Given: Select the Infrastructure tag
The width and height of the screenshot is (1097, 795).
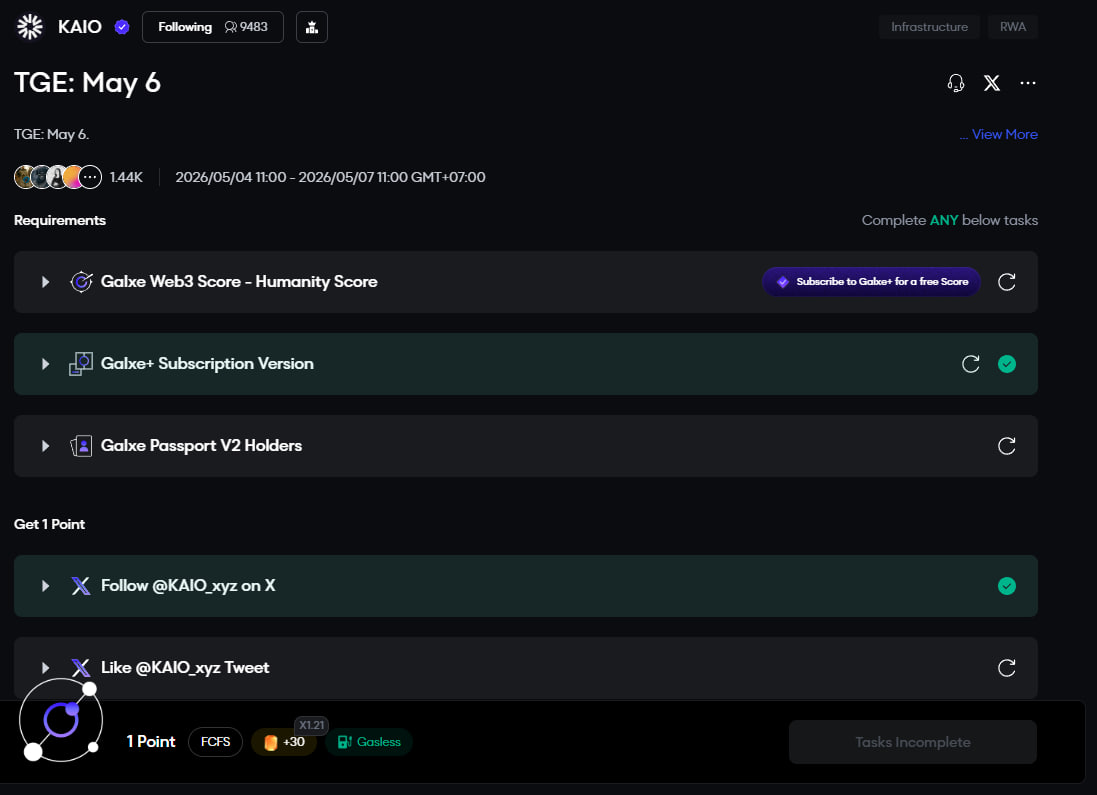Looking at the screenshot, I should pyautogui.click(x=929, y=27).
